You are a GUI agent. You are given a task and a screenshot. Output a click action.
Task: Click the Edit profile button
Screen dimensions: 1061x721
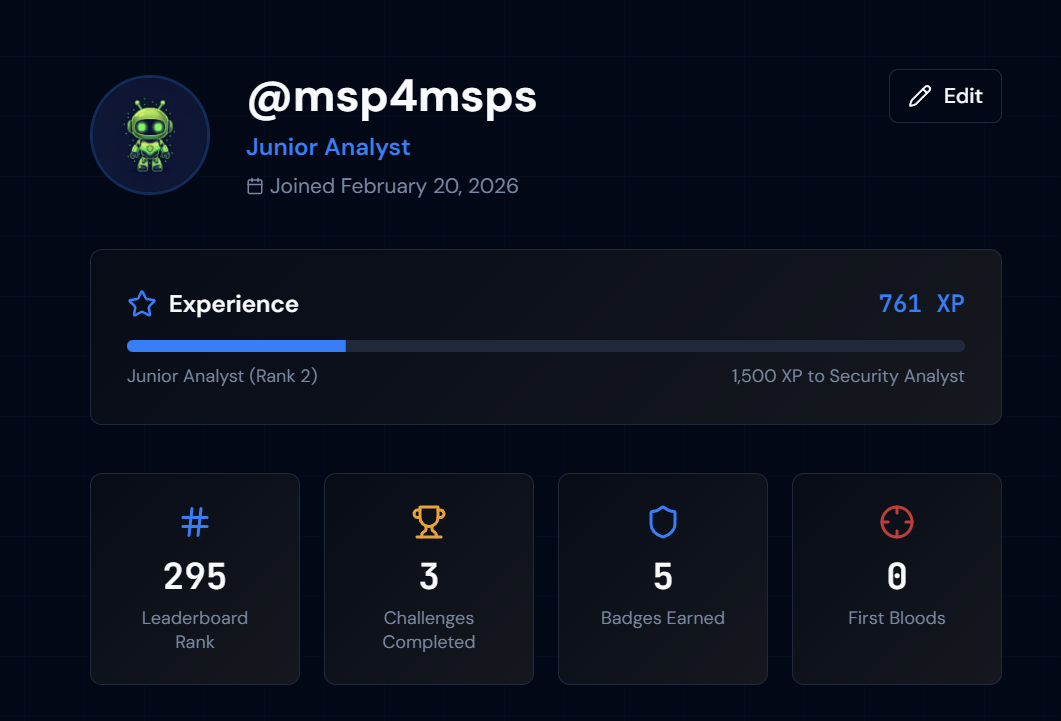(945, 96)
